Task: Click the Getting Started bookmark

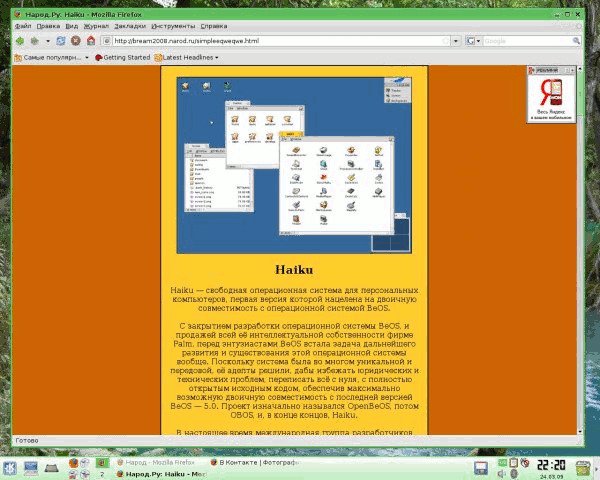Action: tap(122, 57)
